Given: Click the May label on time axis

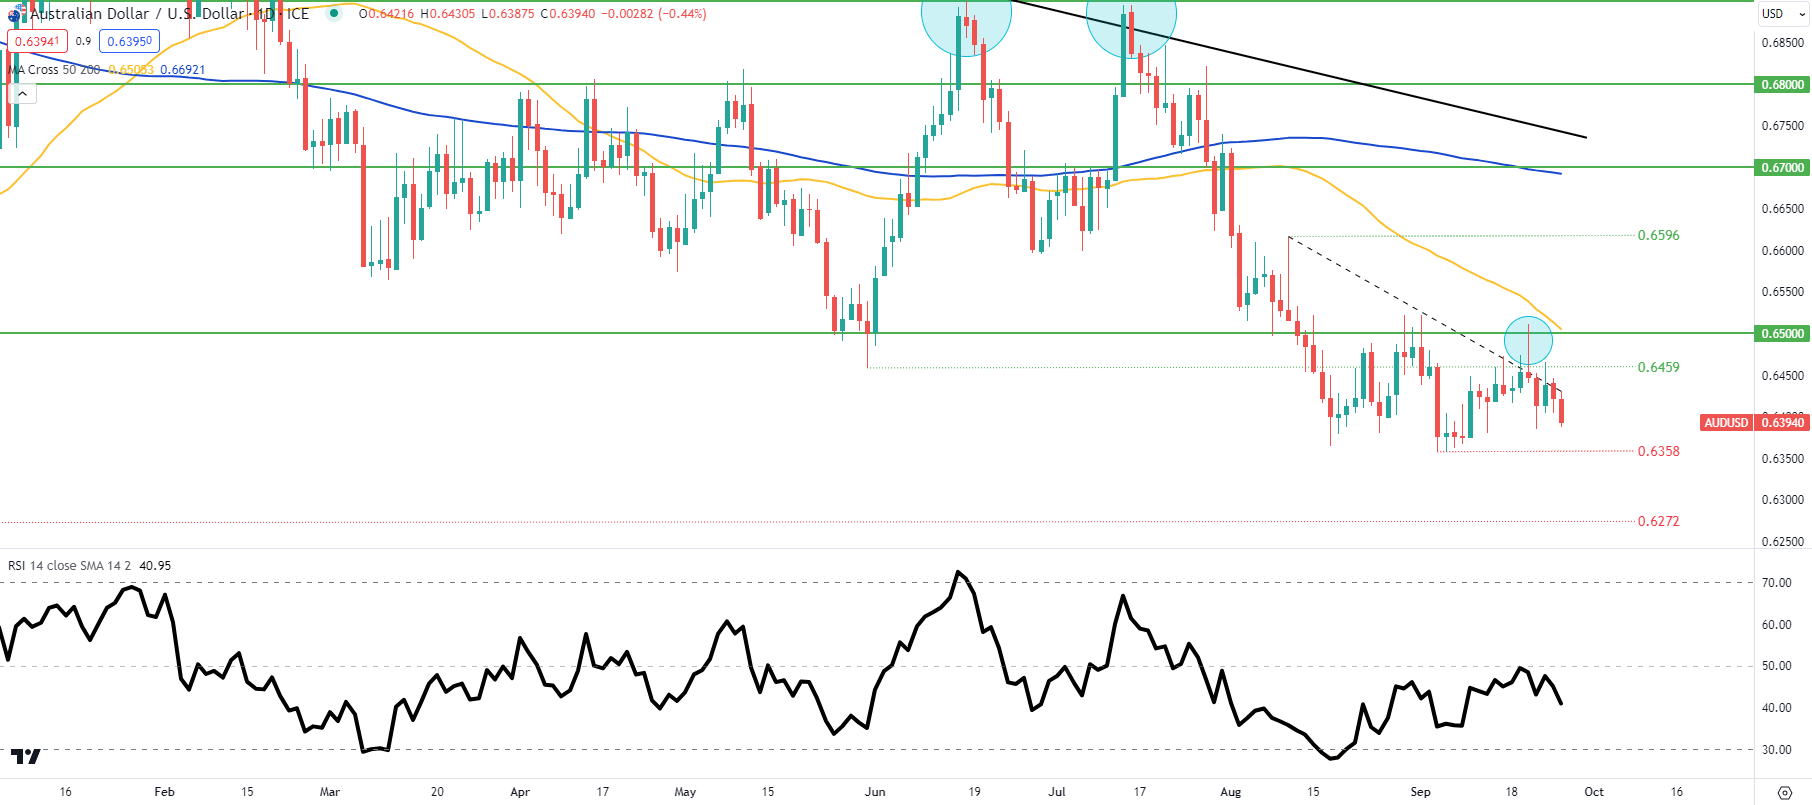Looking at the screenshot, I should [x=685, y=792].
